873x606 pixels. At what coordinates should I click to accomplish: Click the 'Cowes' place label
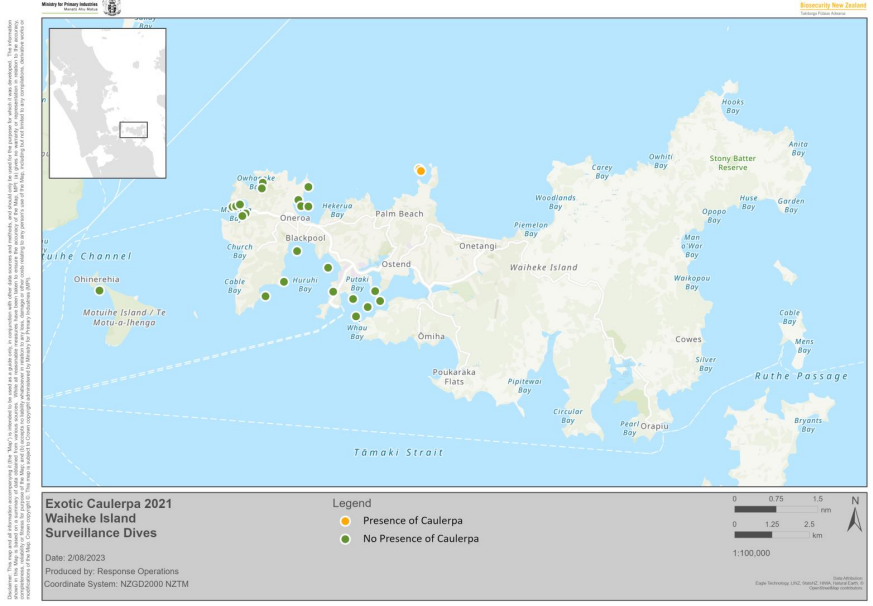(688, 339)
